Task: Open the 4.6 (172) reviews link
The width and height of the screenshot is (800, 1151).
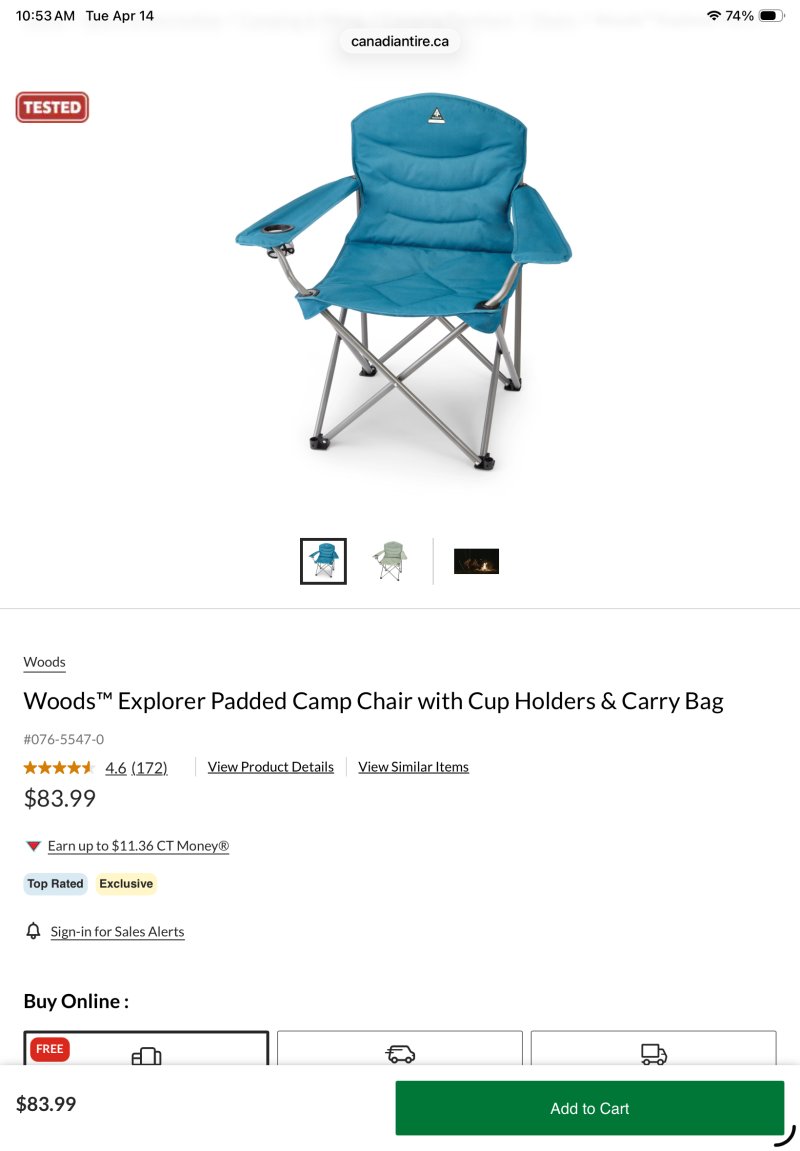Action: tap(137, 768)
